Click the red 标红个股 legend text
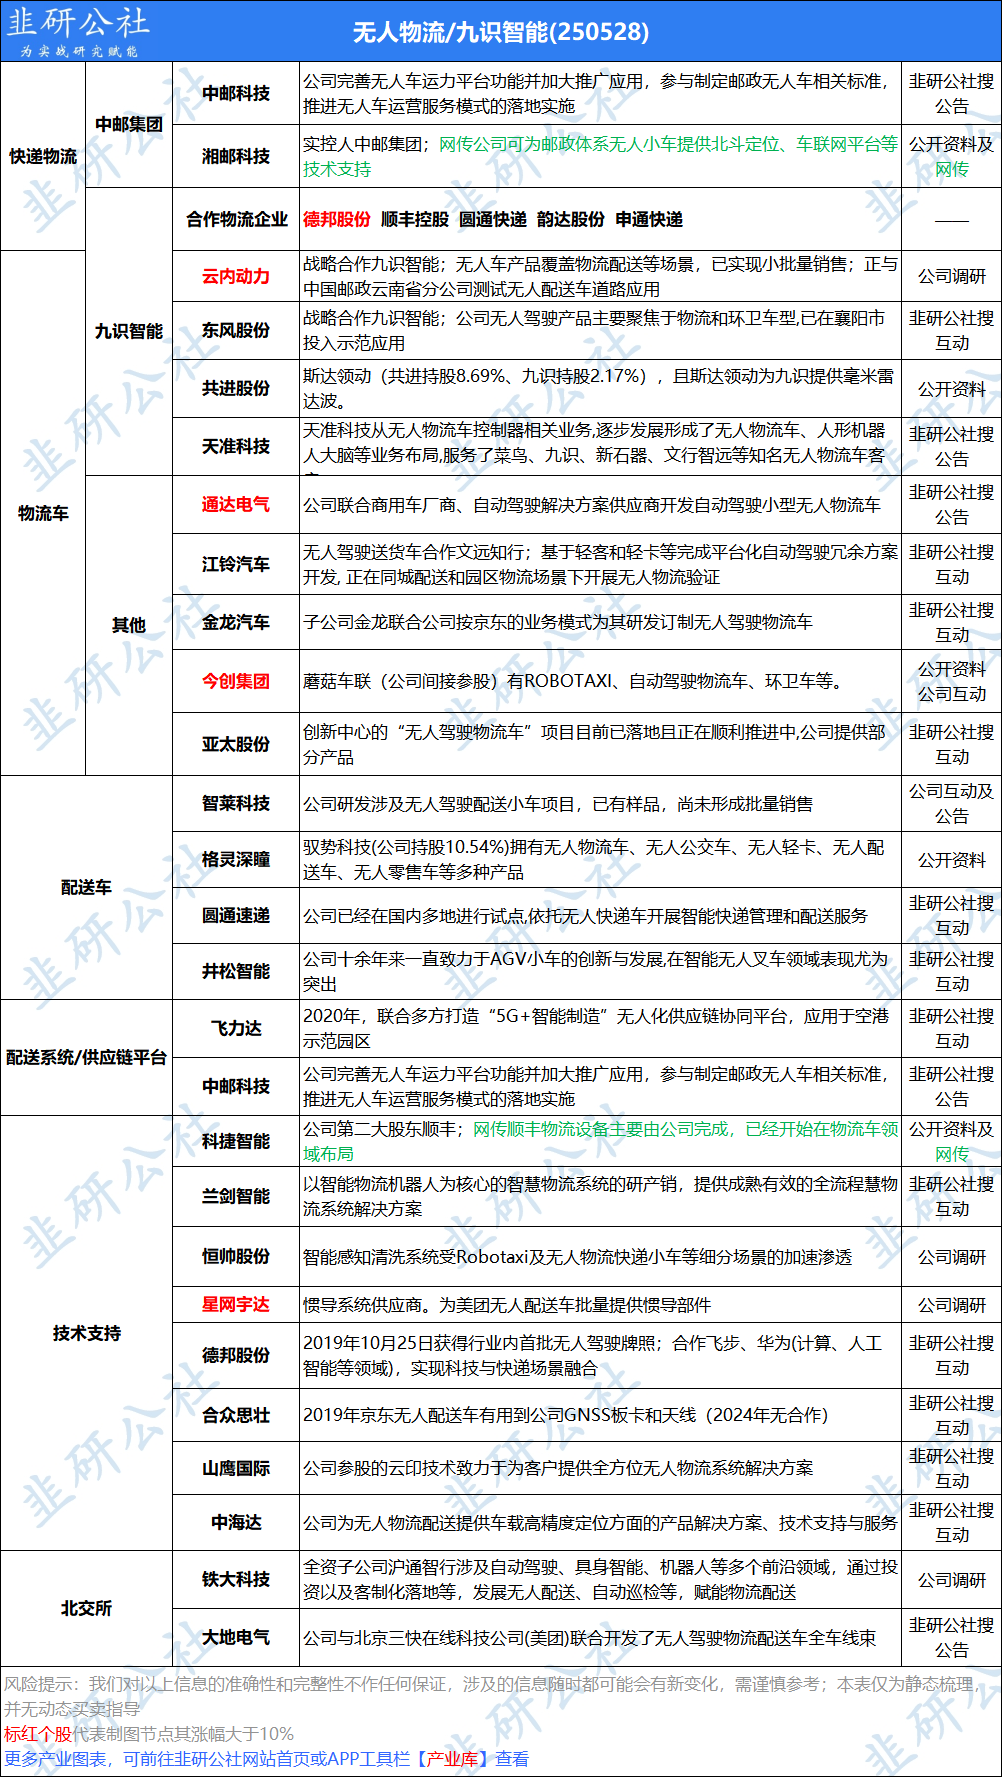The width and height of the screenshot is (1003, 1778). tap(38, 1734)
